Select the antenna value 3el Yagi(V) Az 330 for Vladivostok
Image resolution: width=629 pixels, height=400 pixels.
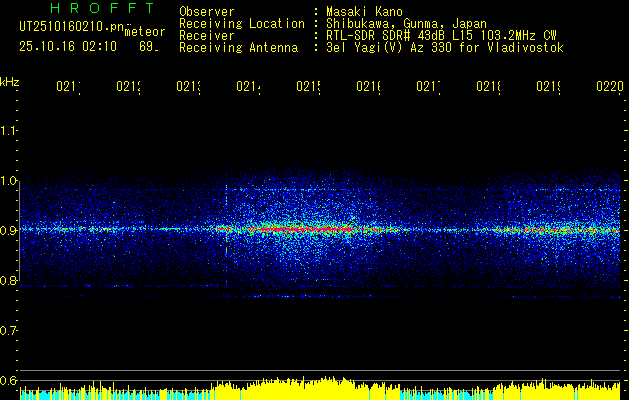445,48
